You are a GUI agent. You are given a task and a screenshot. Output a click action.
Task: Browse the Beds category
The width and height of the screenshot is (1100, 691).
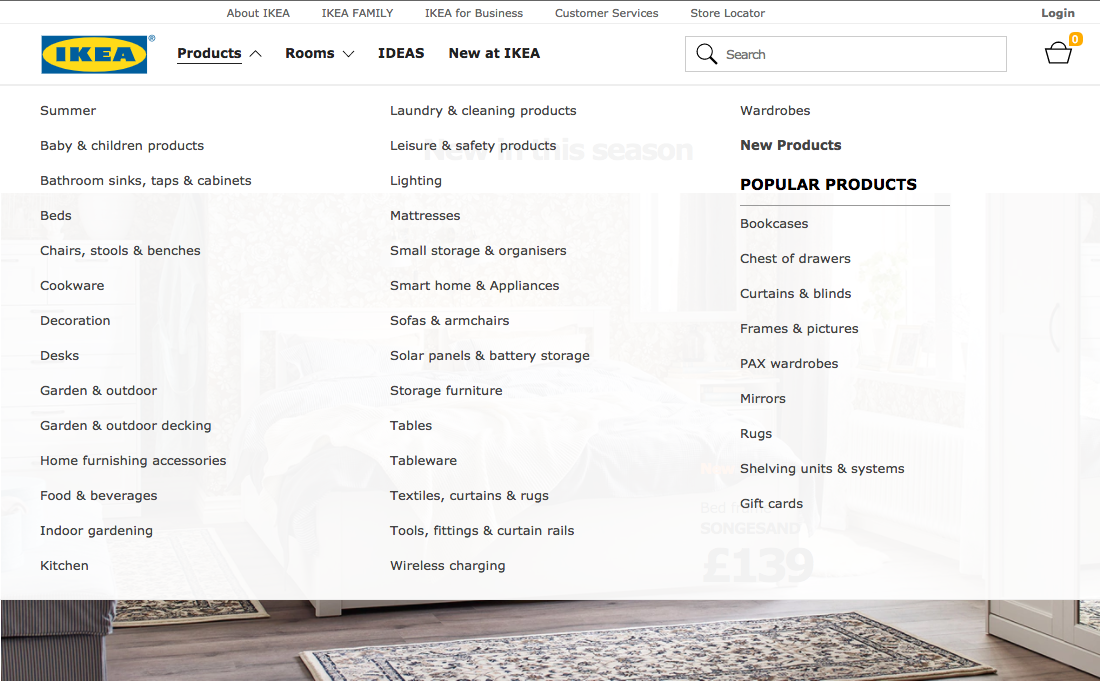coord(55,215)
